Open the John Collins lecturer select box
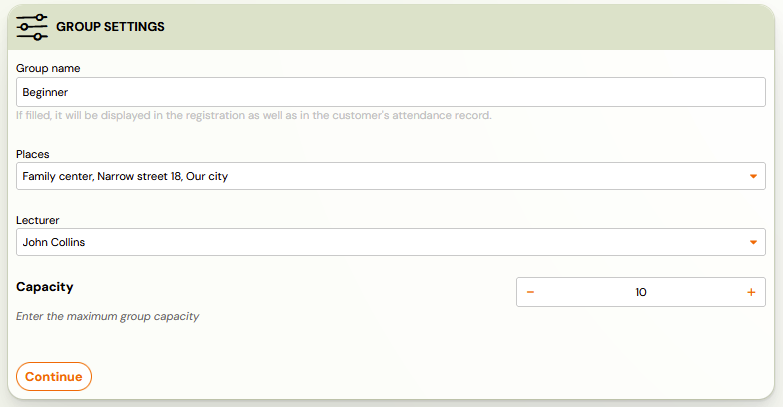 tap(391, 242)
